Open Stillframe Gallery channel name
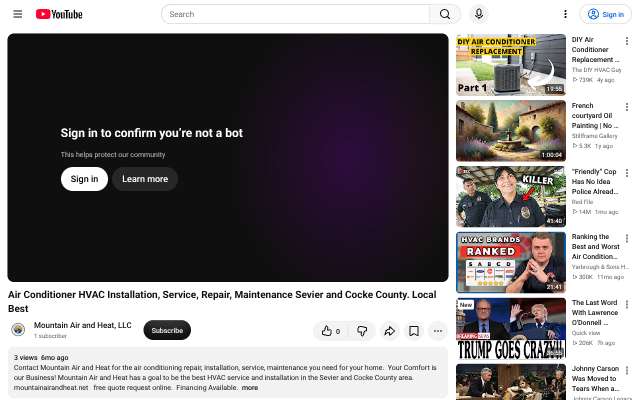 pos(594,136)
